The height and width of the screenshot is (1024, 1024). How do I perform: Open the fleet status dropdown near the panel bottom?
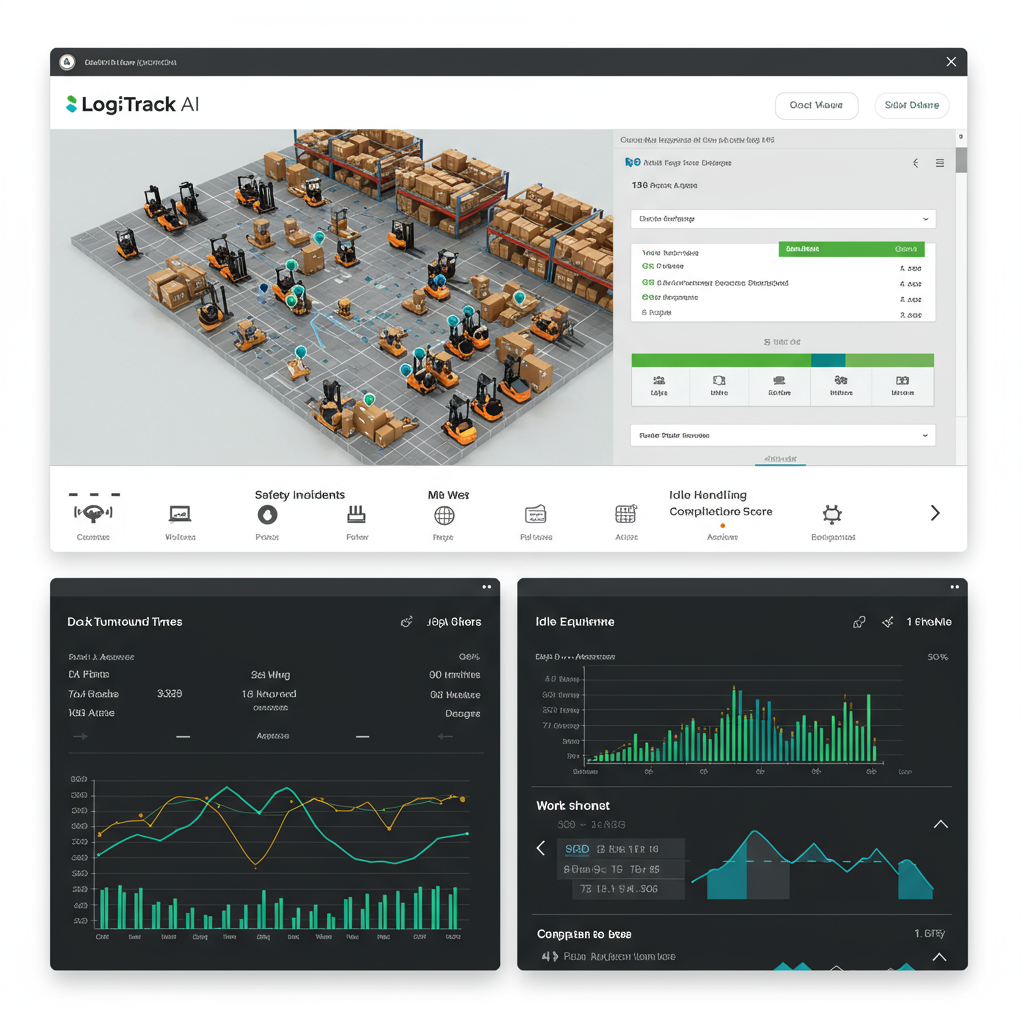tap(783, 435)
